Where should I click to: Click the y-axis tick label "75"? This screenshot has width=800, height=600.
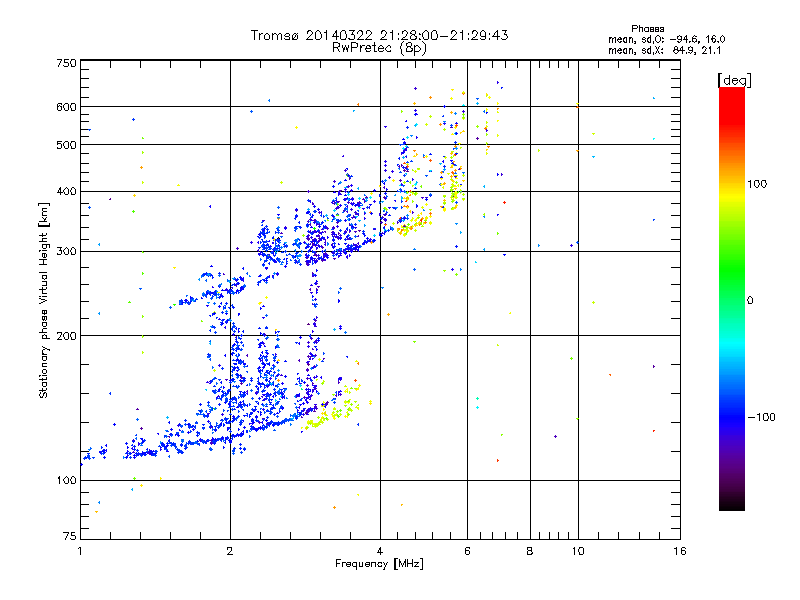click(x=70, y=536)
